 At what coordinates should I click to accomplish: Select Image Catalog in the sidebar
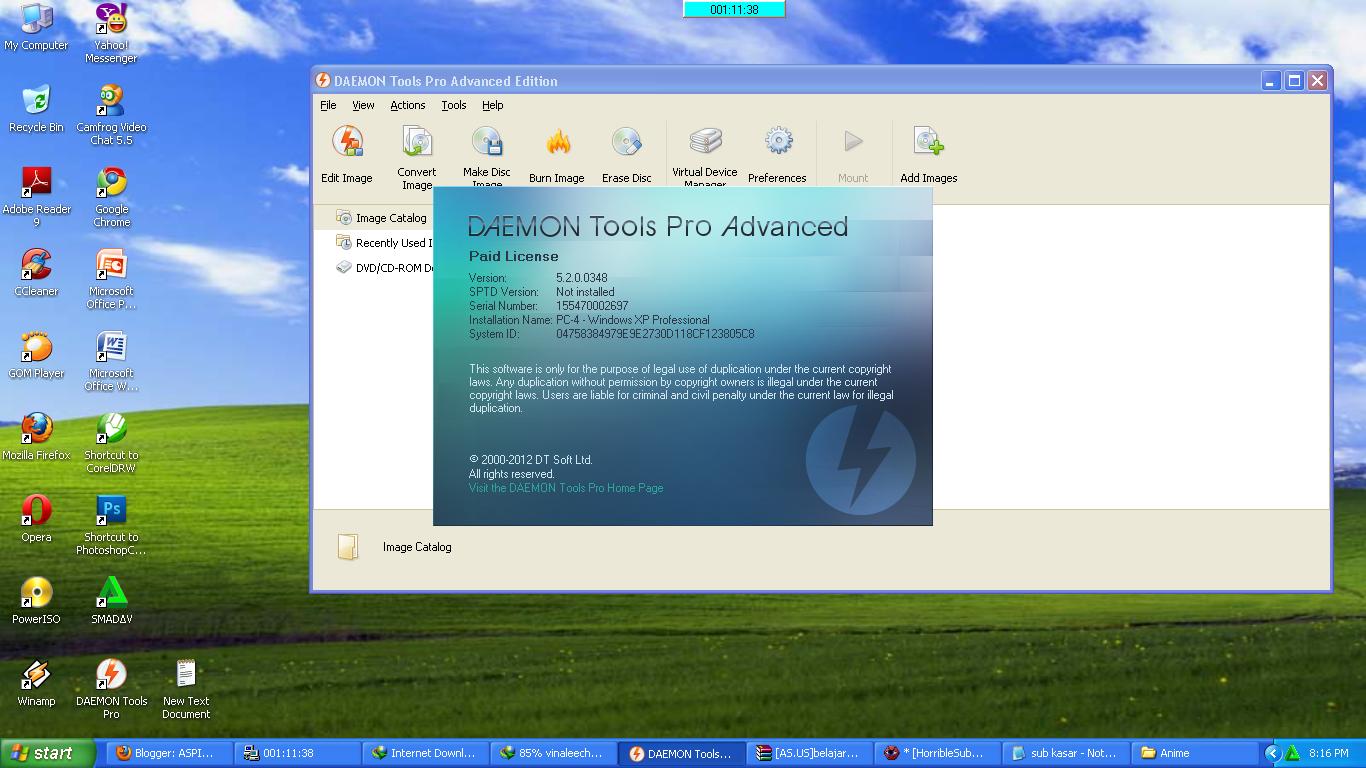tap(392, 217)
